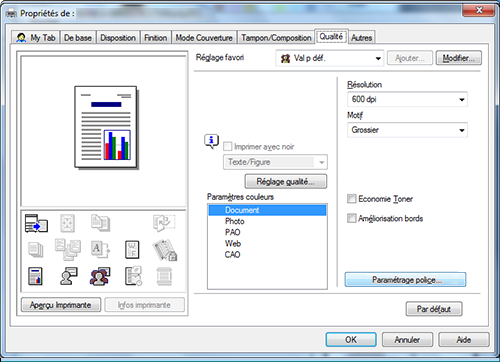Click the Par défaut button
The width and height of the screenshot is (500, 362).
click(x=434, y=309)
